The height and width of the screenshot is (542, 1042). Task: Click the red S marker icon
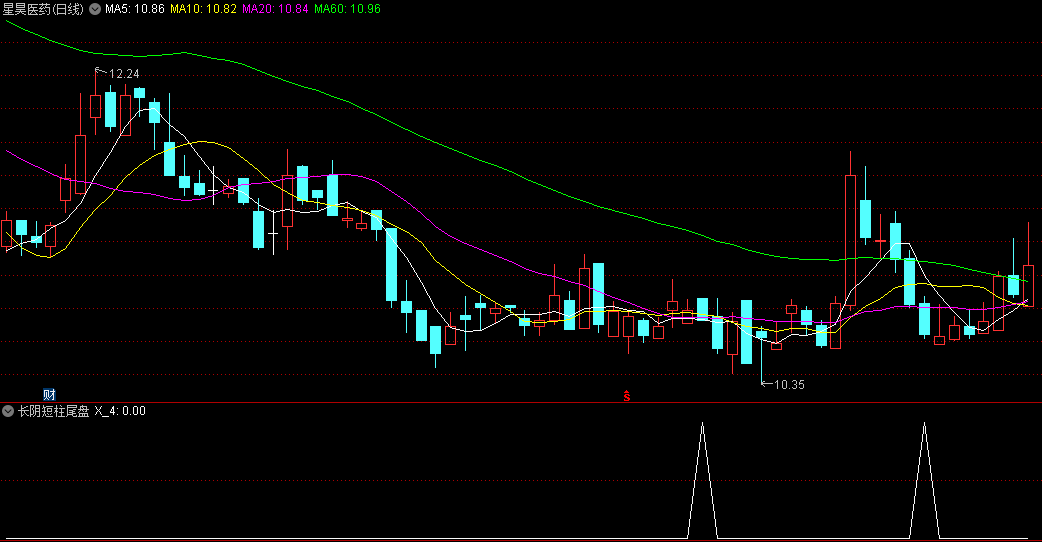pyautogui.click(x=627, y=396)
